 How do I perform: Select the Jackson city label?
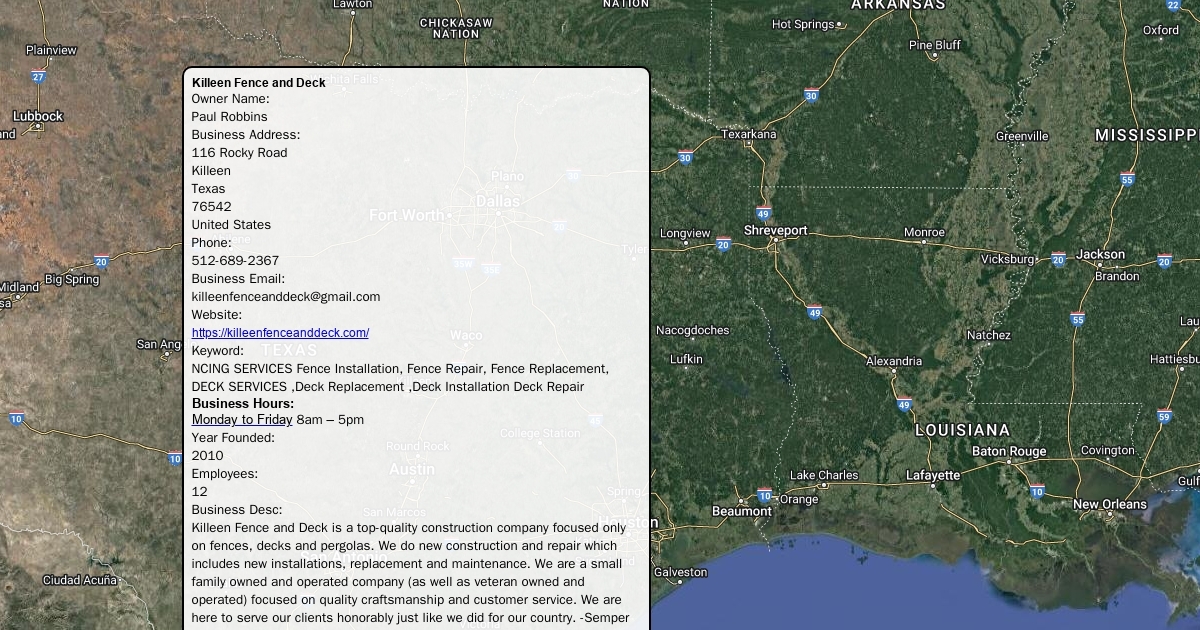[1101, 254]
